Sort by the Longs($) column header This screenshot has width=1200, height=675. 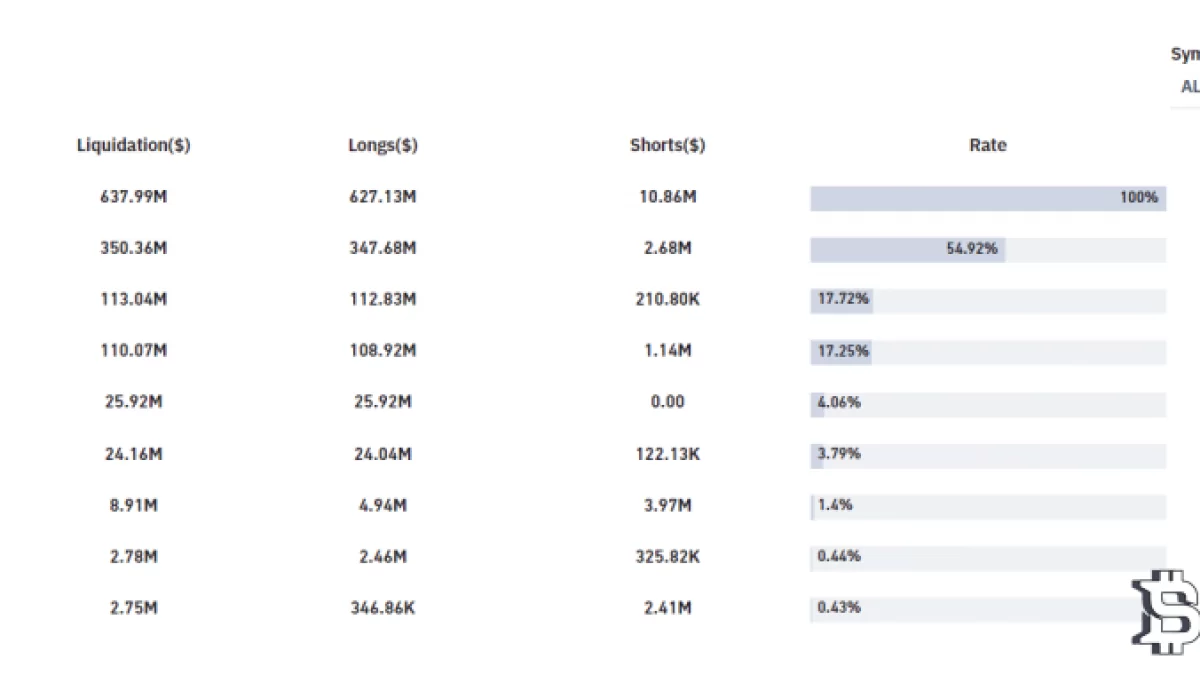click(x=383, y=145)
